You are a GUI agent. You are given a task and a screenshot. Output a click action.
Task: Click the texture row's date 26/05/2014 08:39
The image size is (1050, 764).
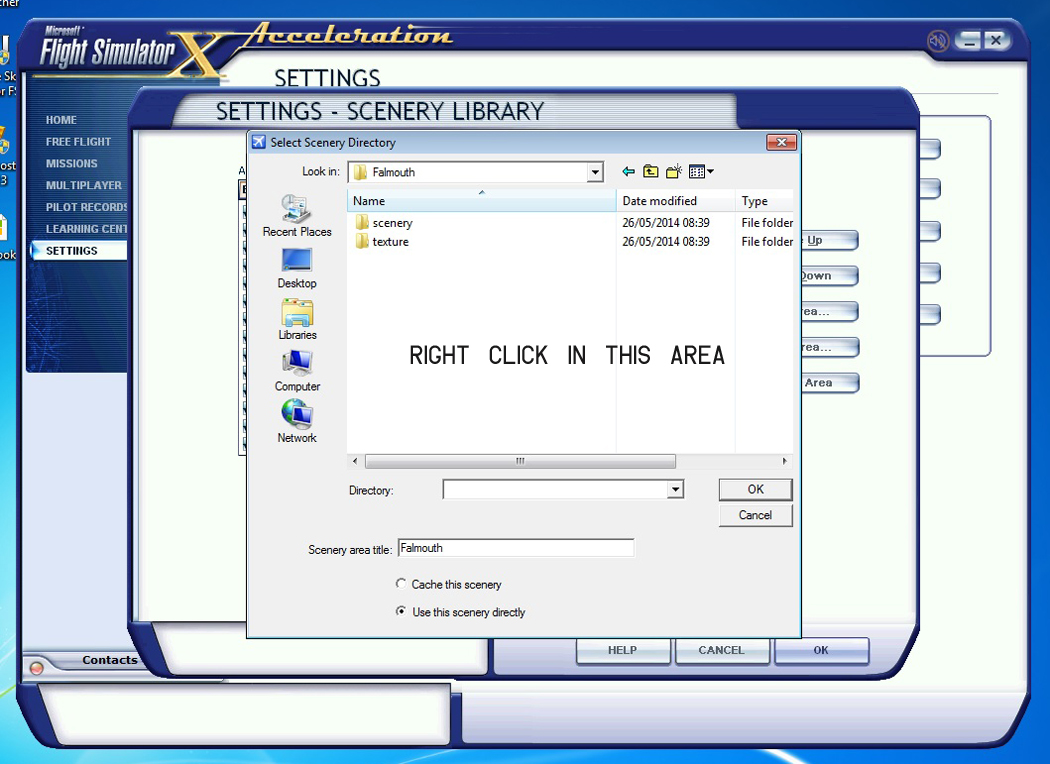tap(666, 241)
